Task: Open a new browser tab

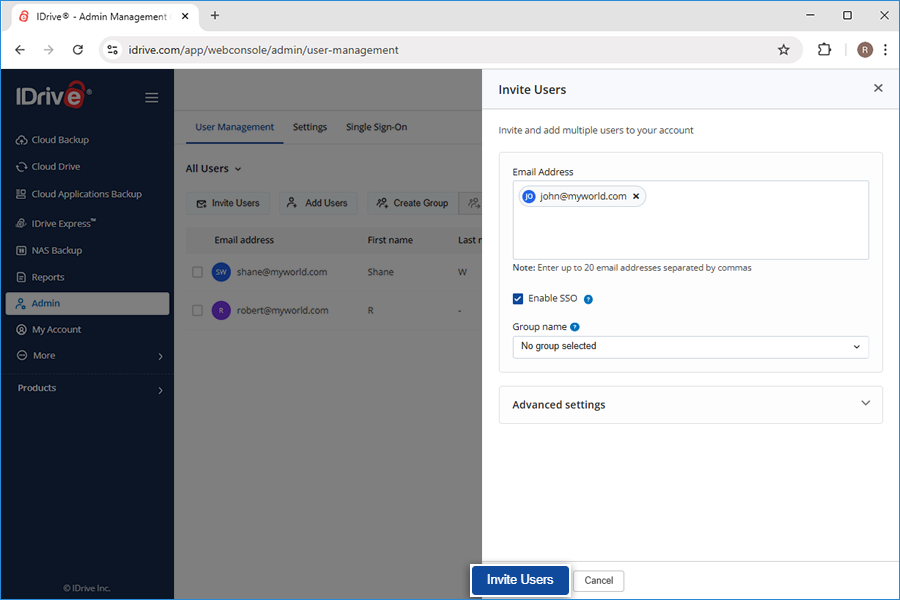Action: coord(215,16)
